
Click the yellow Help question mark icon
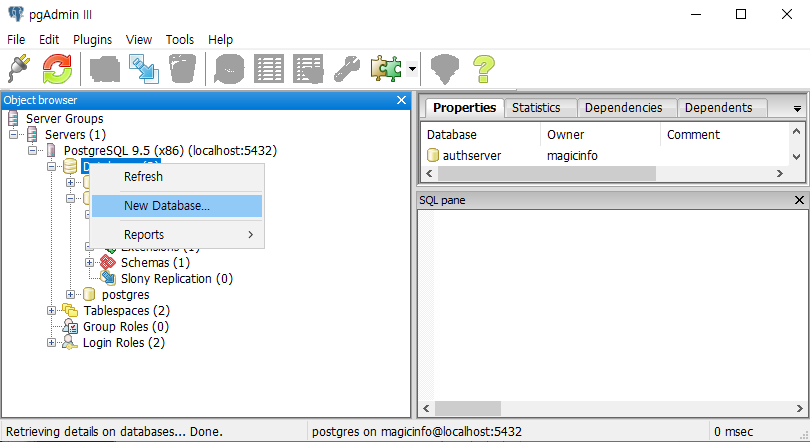click(x=484, y=69)
